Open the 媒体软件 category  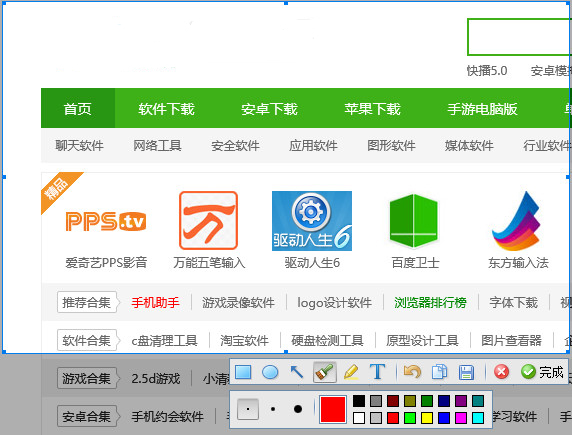[469, 146]
